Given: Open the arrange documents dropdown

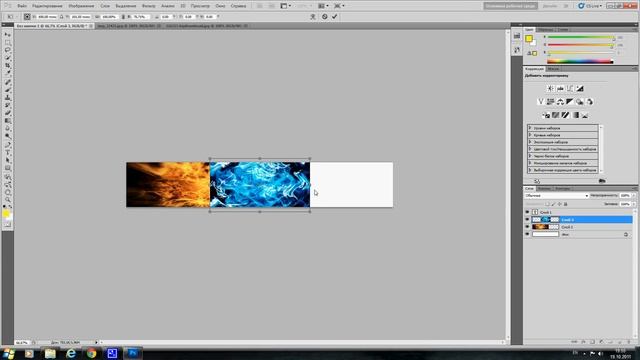Looking at the screenshot, I should 323,6.
